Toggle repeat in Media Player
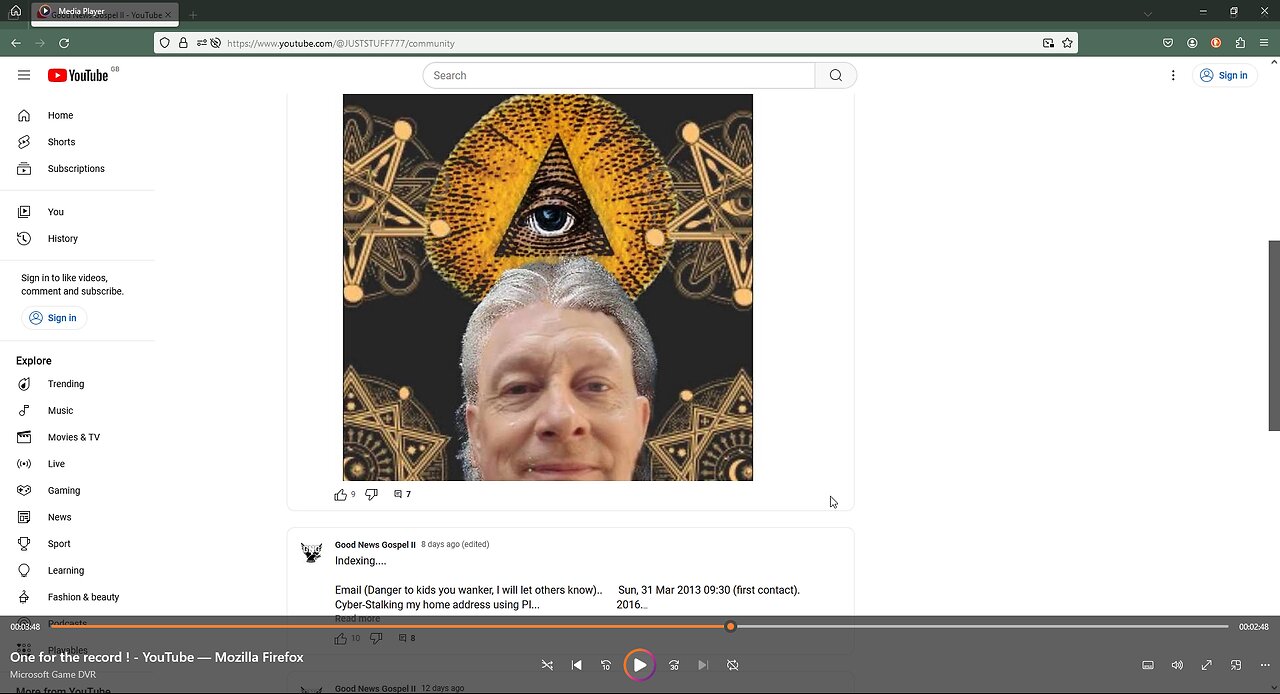This screenshot has width=1280, height=694. tap(732, 665)
